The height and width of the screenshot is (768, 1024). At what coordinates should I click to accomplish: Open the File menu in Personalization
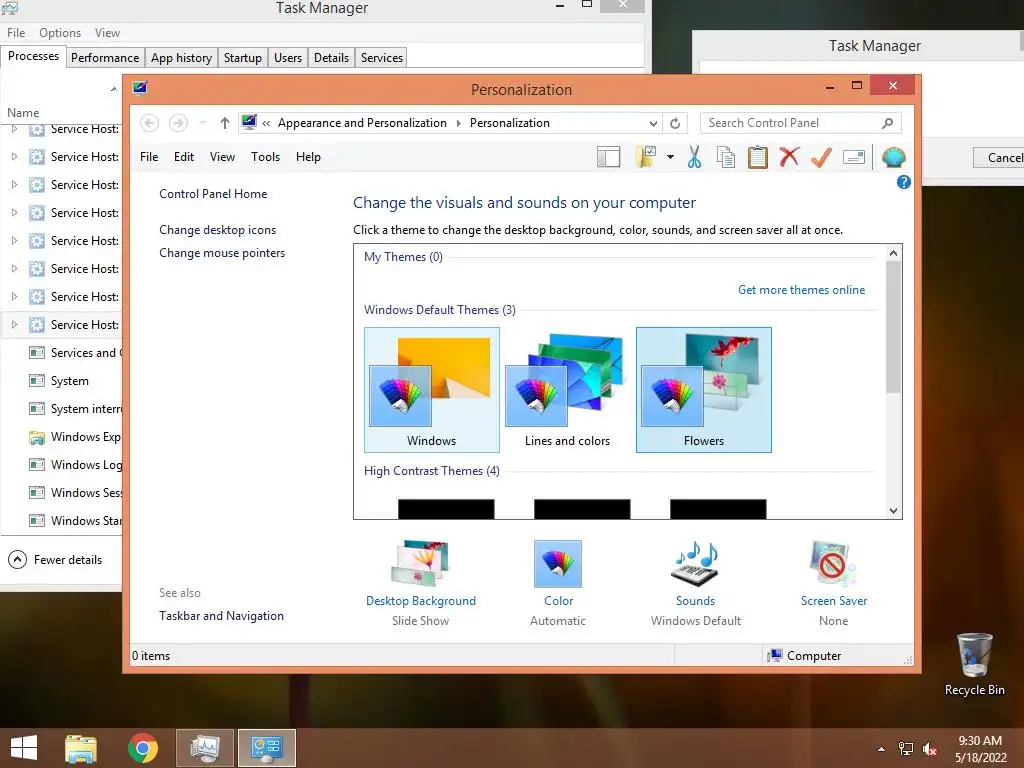click(x=149, y=157)
